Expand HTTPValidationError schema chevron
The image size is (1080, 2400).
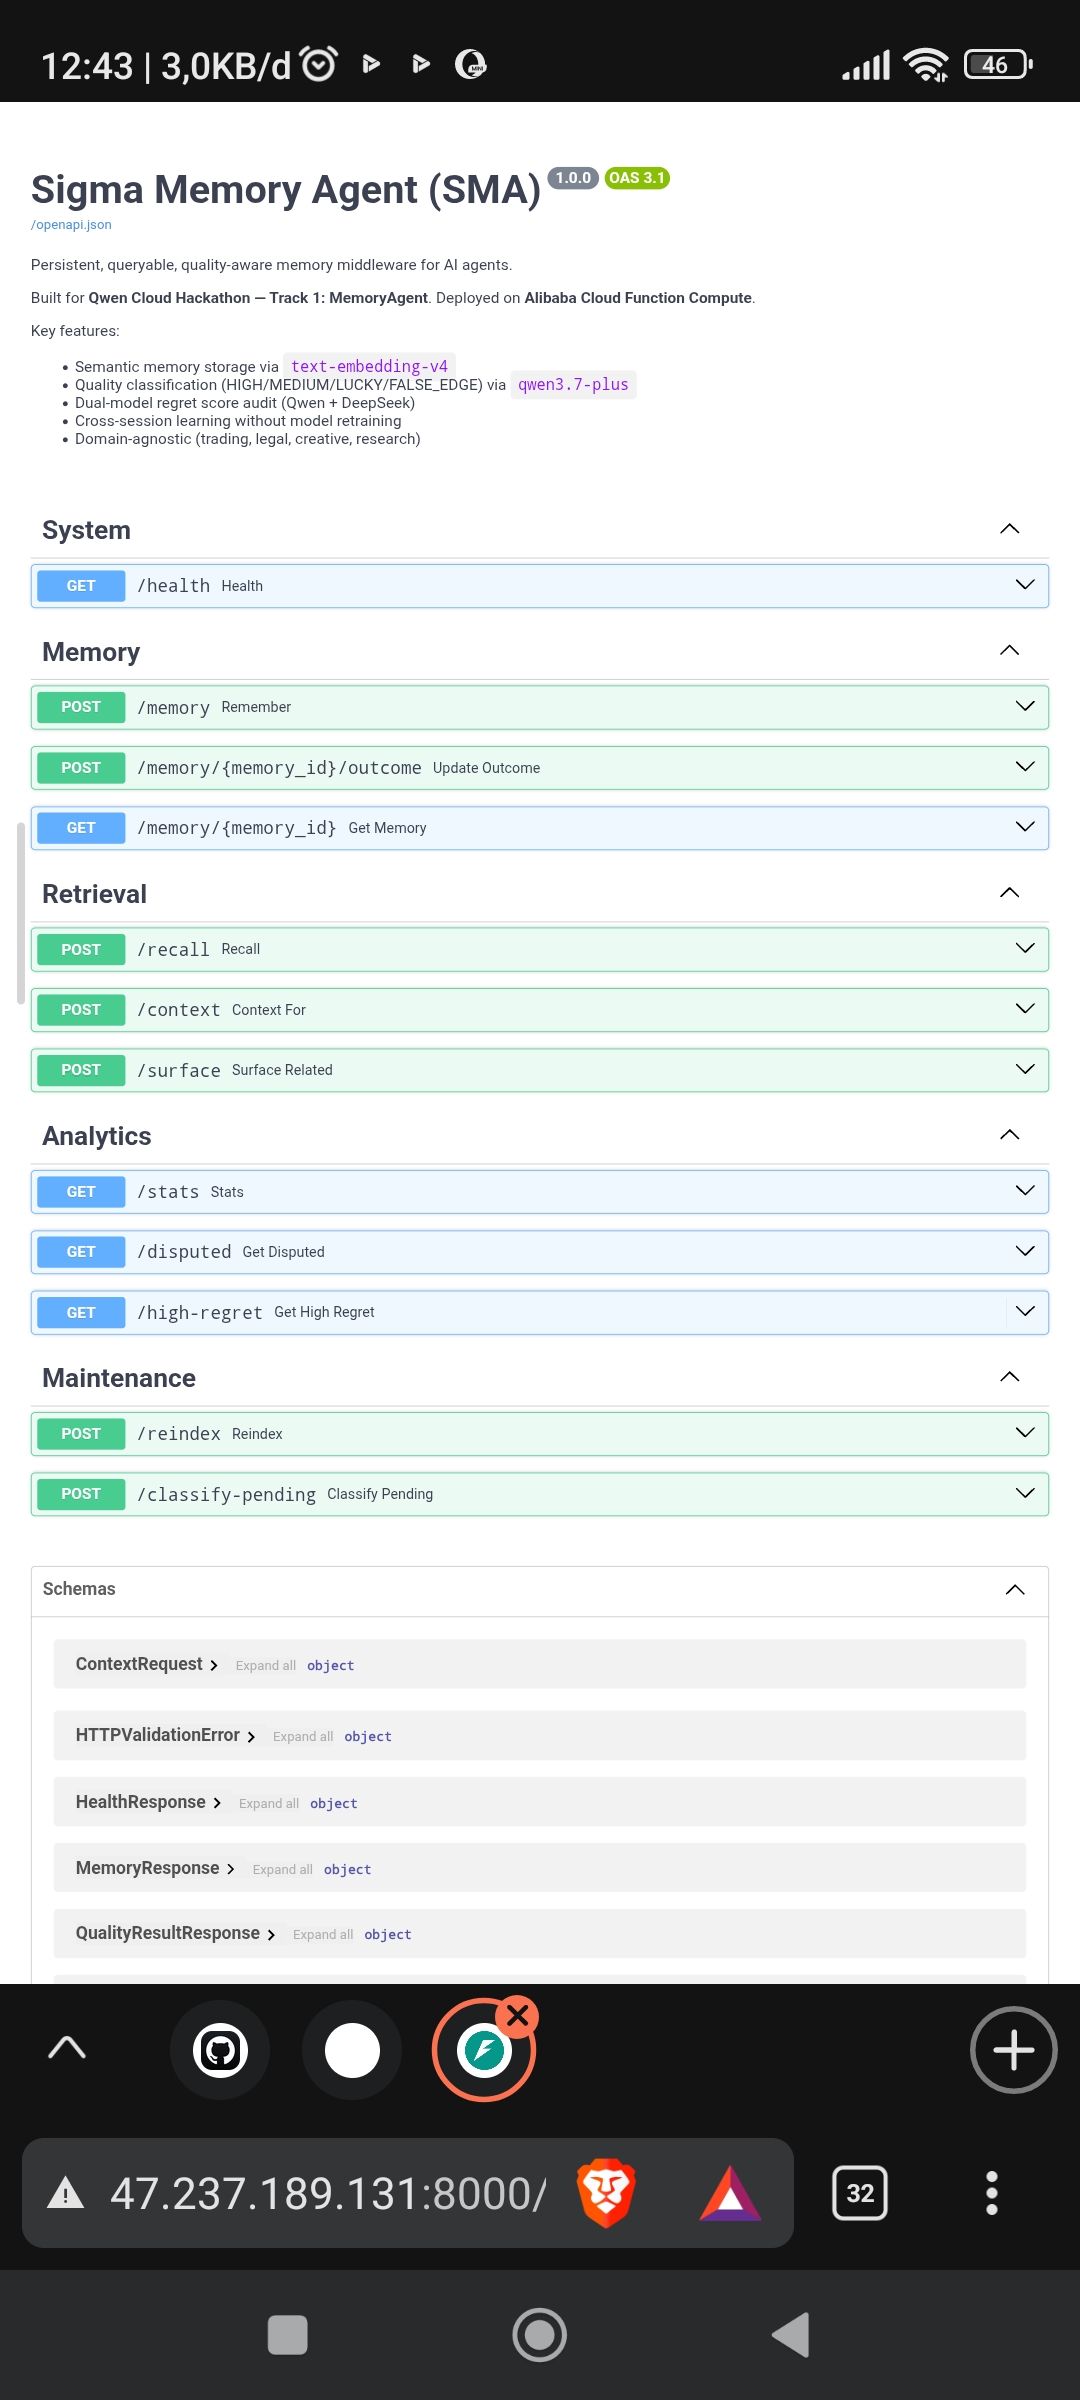pyautogui.click(x=251, y=1736)
